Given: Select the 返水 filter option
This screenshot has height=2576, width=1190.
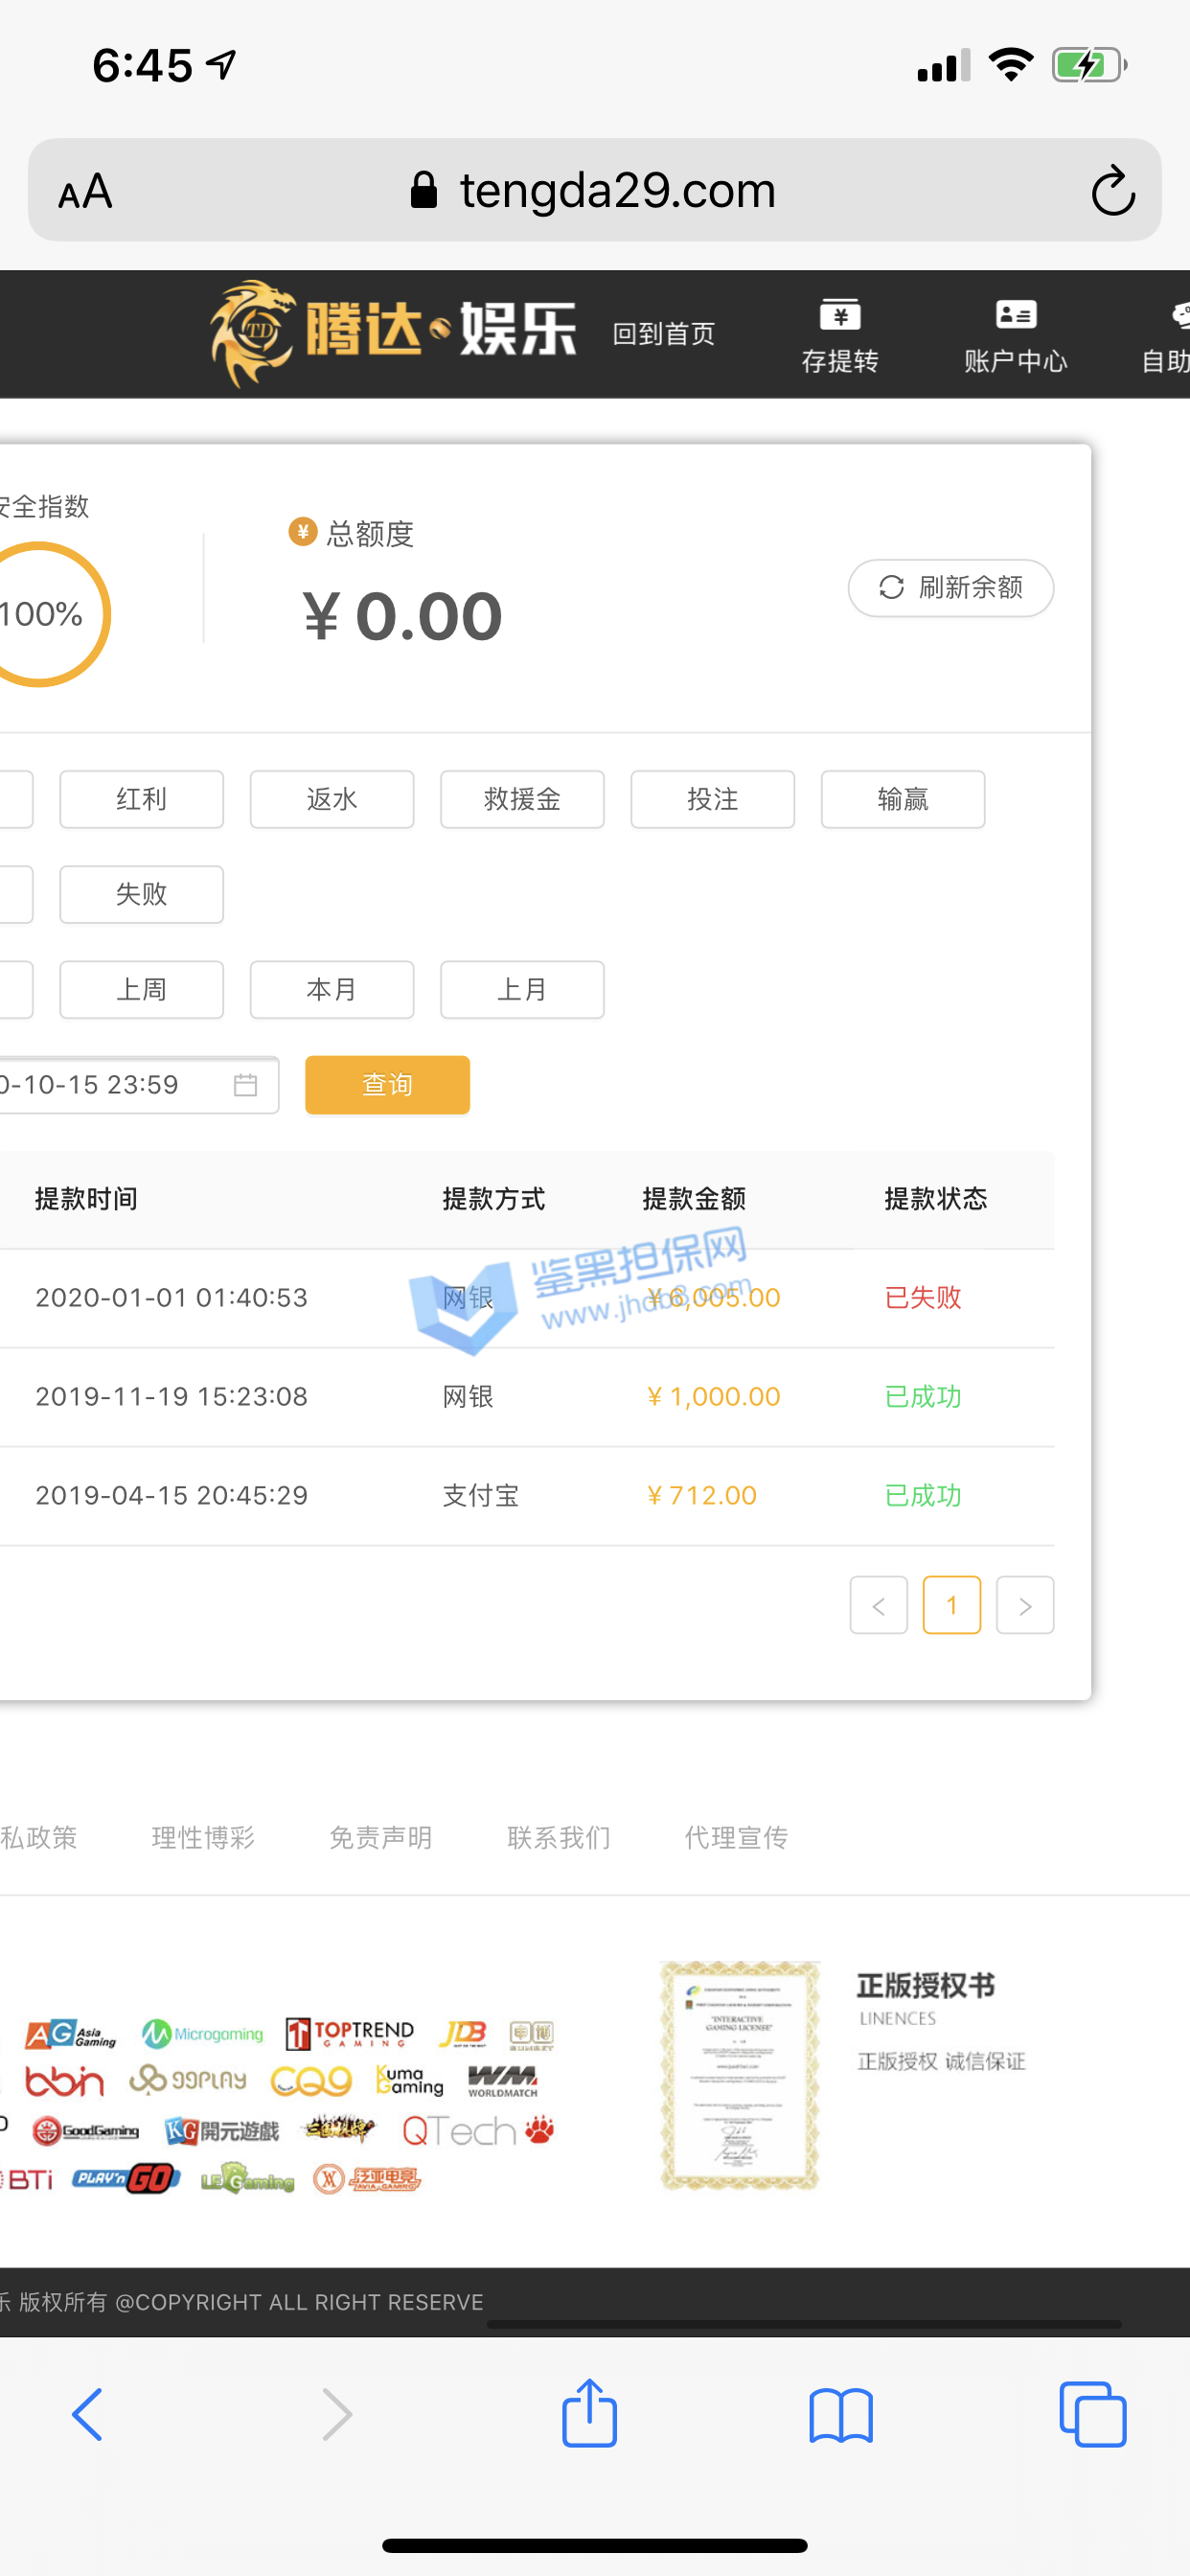Looking at the screenshot, I should (331, 799).
